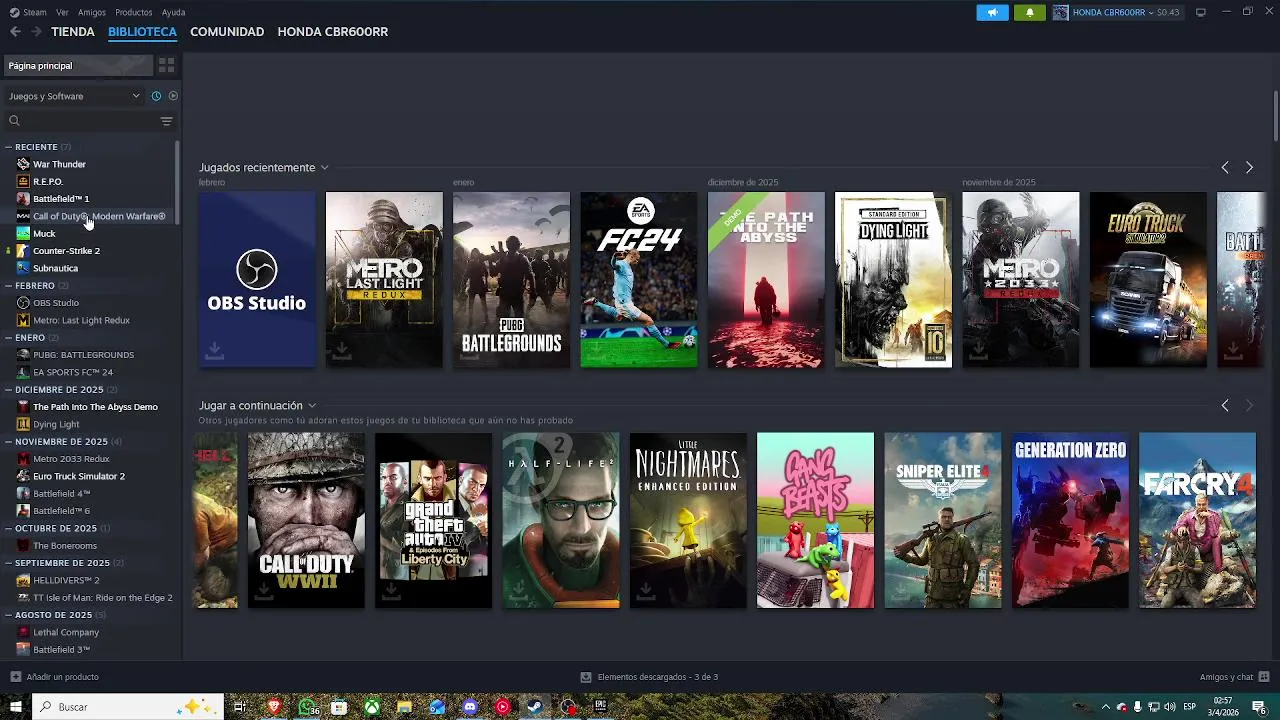Screen dimensions: 1280x720
Task: Go forward with the right navigation arrow
Action: tap(36, 32)
